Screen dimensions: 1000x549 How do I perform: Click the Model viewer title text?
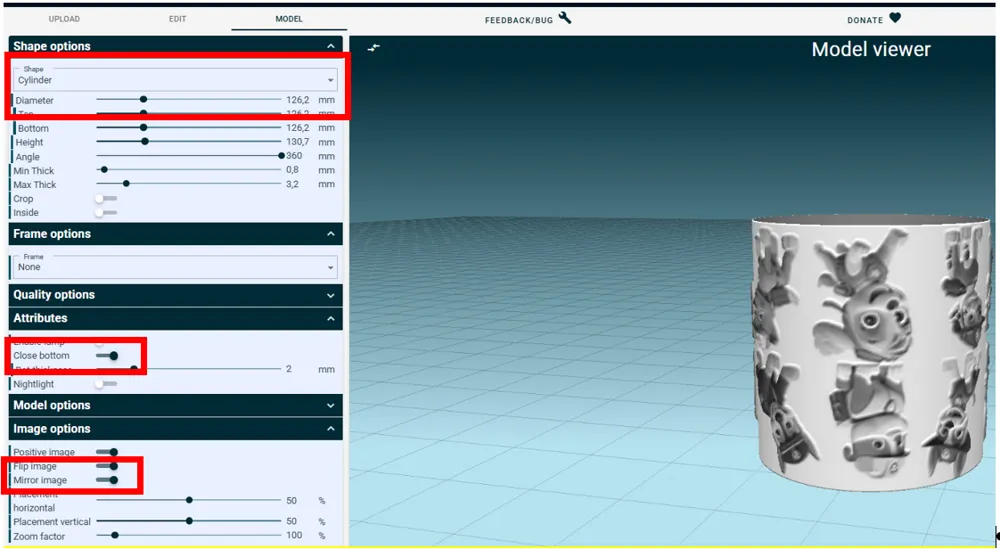871,49
